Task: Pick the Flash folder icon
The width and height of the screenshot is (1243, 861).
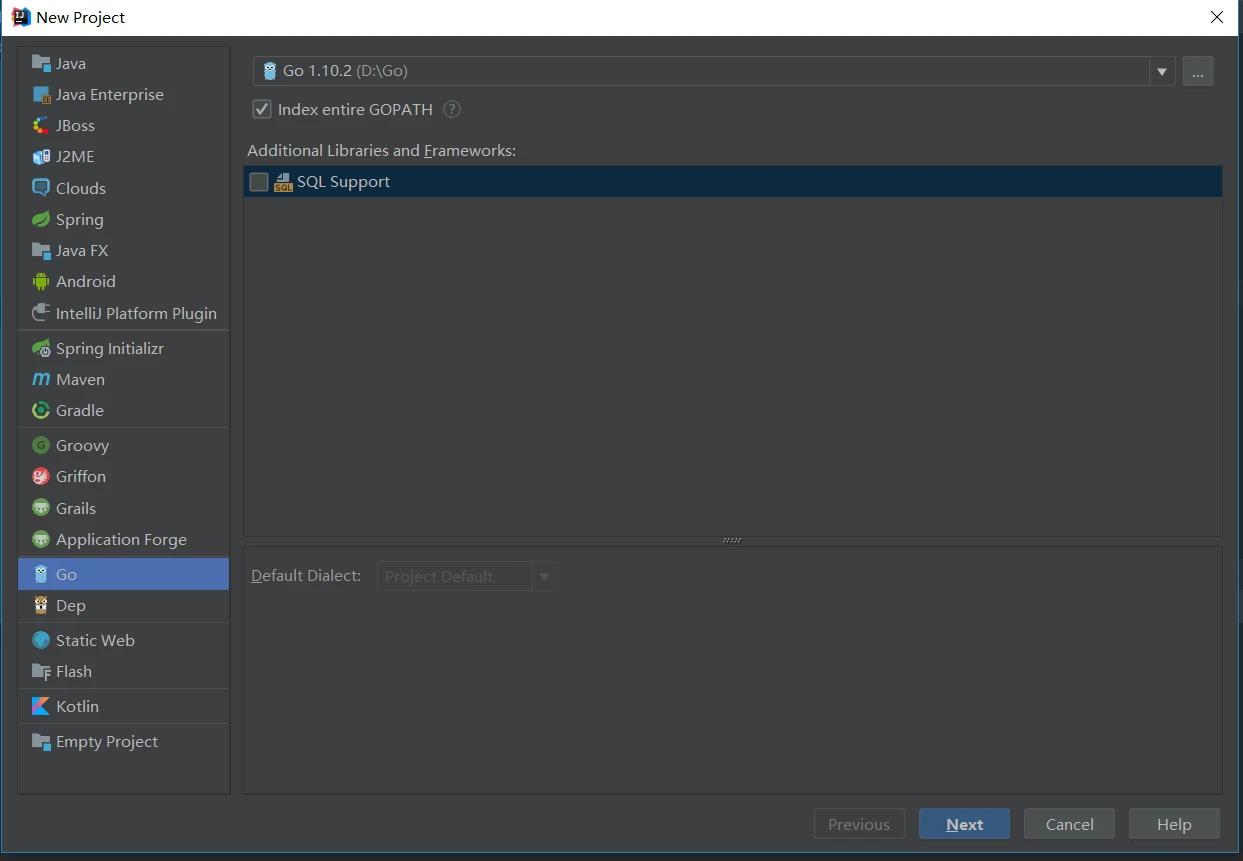Action: (x=41, y=671)
